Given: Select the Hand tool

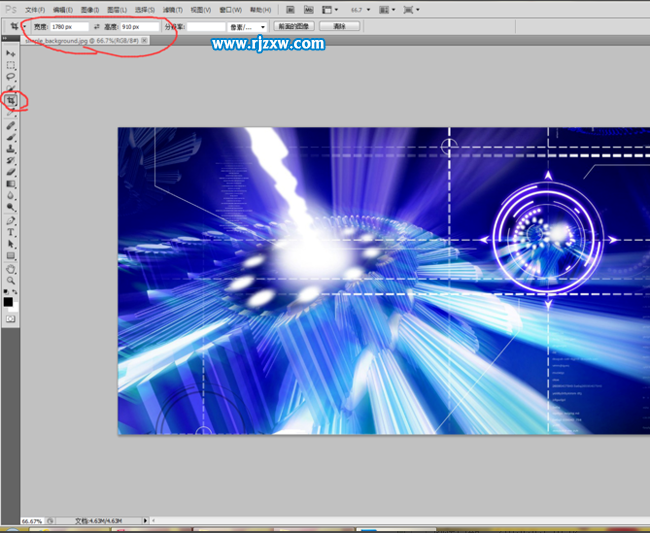Looking at the screenshot, I should click(11, 269).
